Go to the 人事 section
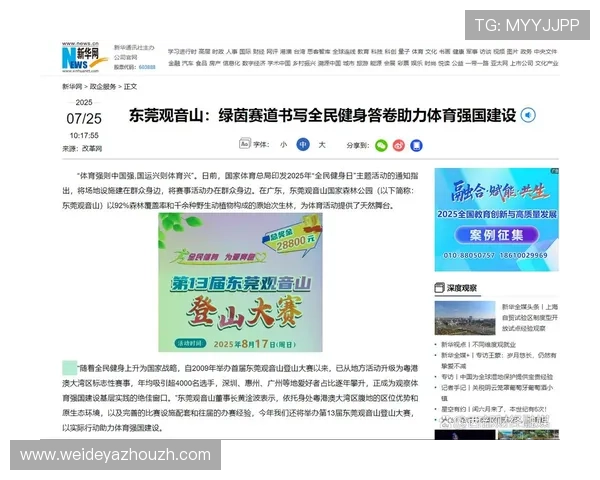The width and height of the screenshot is (600, 480). 232,52
